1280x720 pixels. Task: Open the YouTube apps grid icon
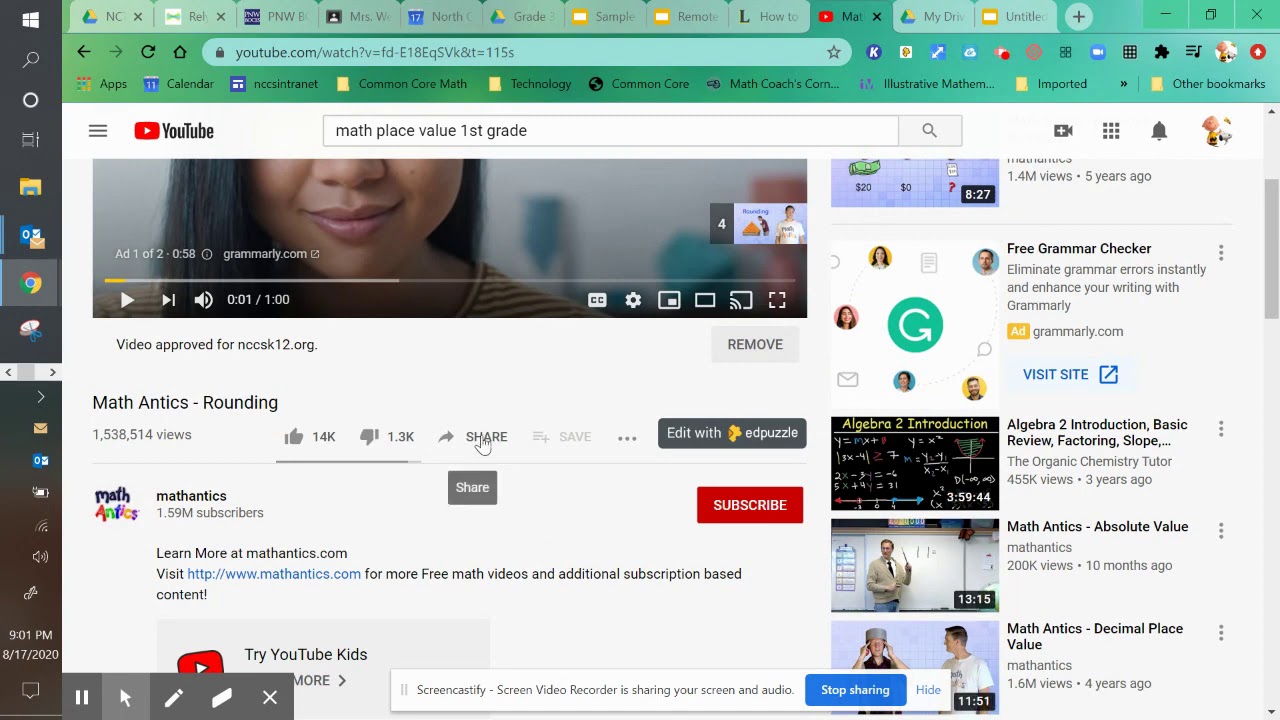1111,131
